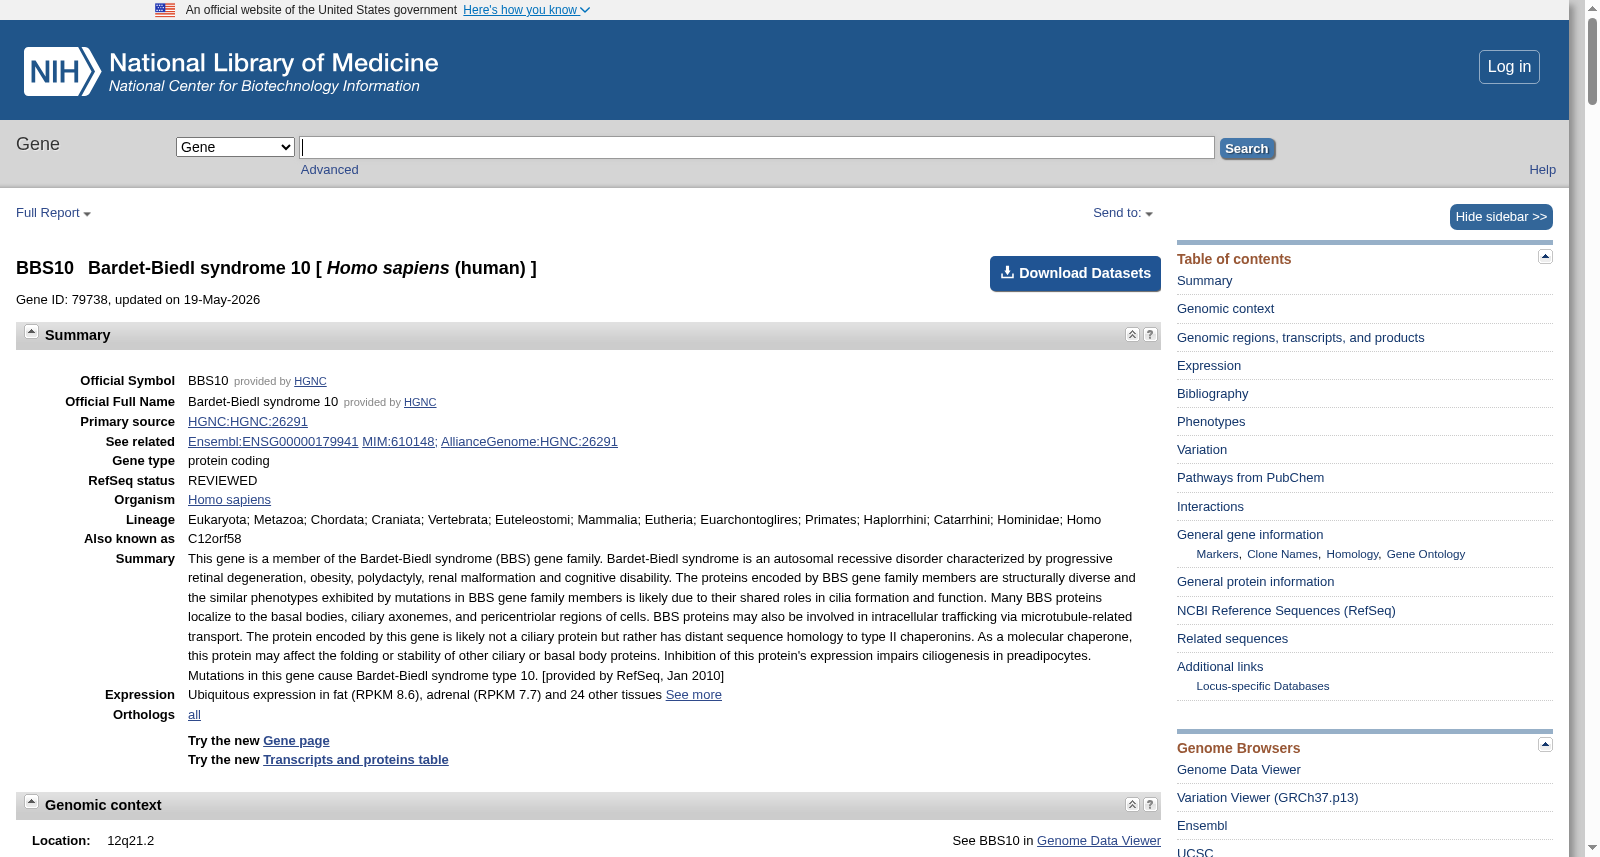Click HGNC link beside Official Full Name

[x=420, y=402]
